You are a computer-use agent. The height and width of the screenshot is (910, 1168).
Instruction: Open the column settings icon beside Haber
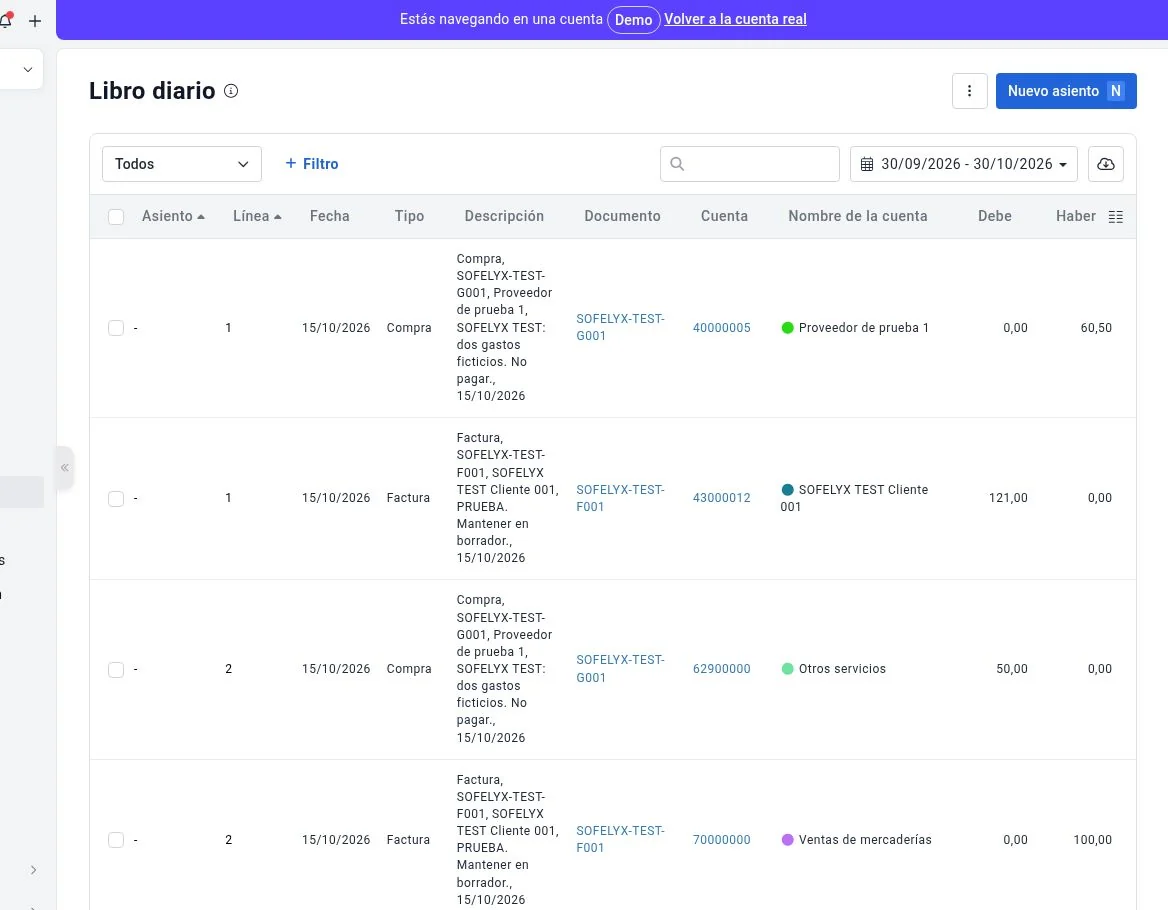pyautogui.click(x=1115, y=217)
